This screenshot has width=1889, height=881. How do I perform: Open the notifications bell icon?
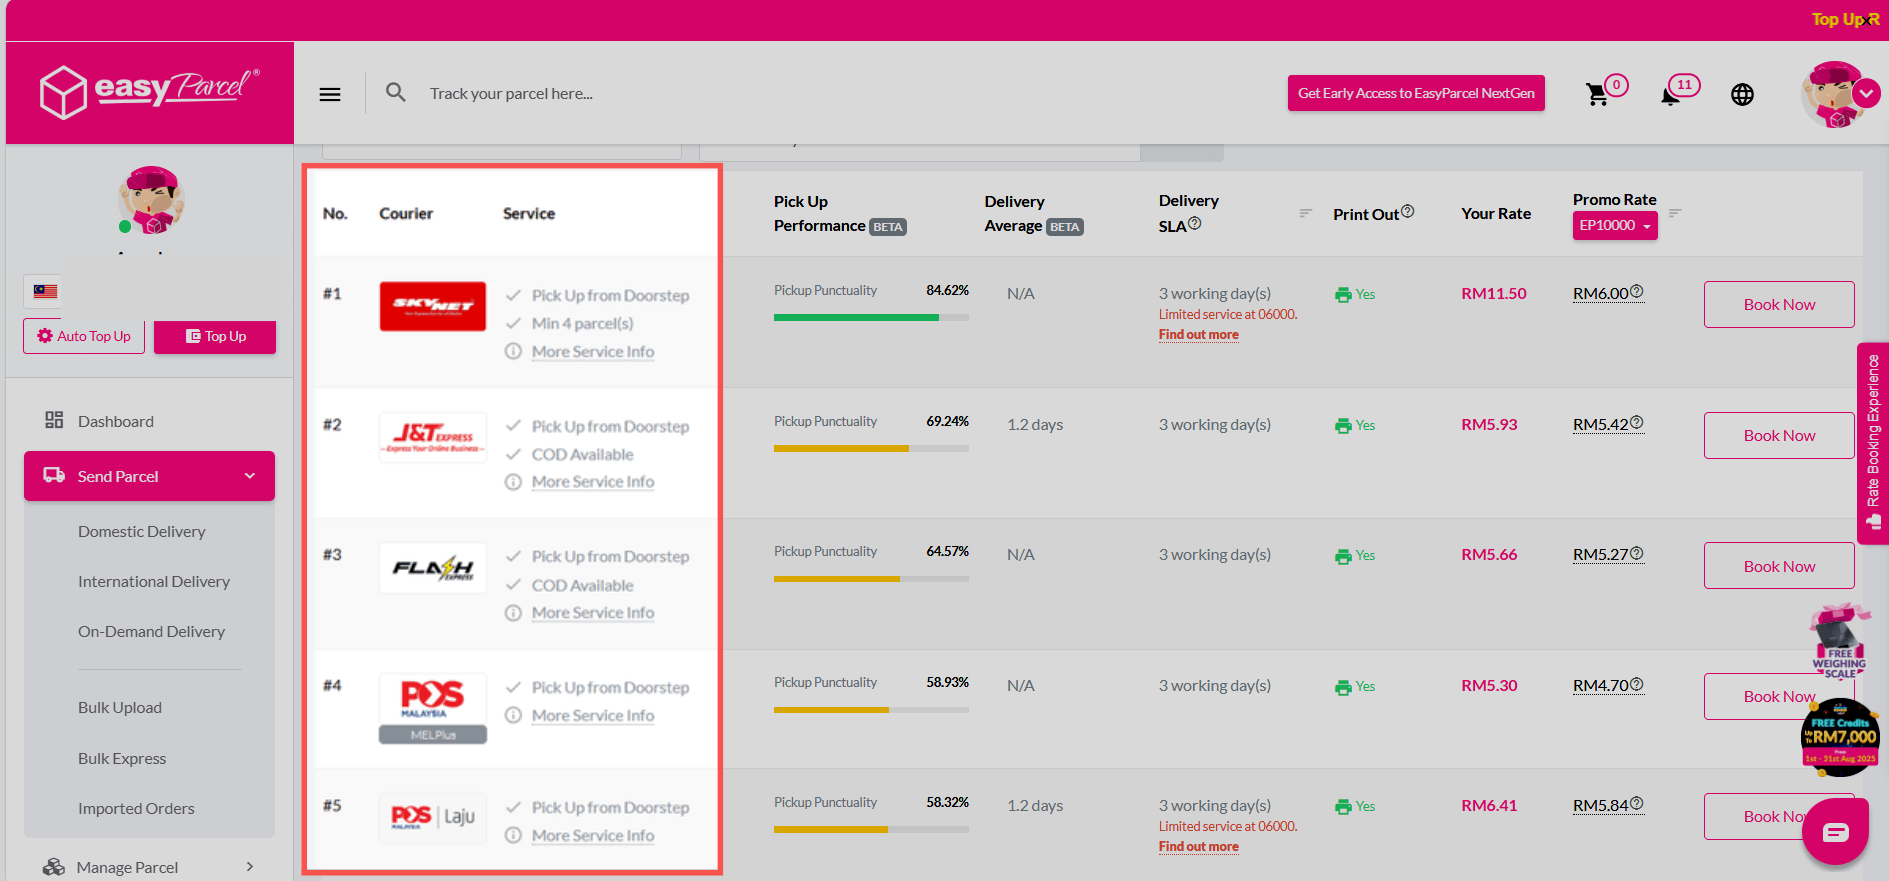tap(1670, 96)
